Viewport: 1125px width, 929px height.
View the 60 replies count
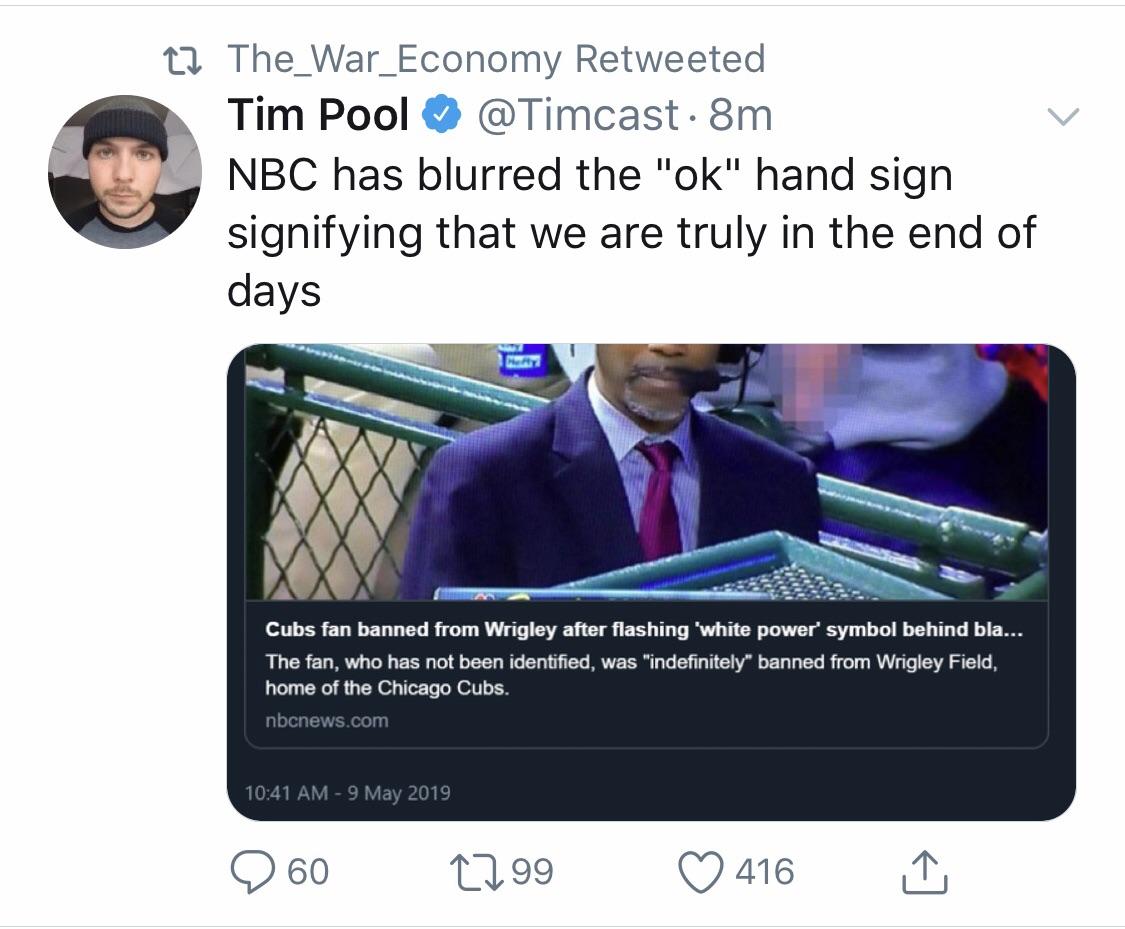(309, 872)
